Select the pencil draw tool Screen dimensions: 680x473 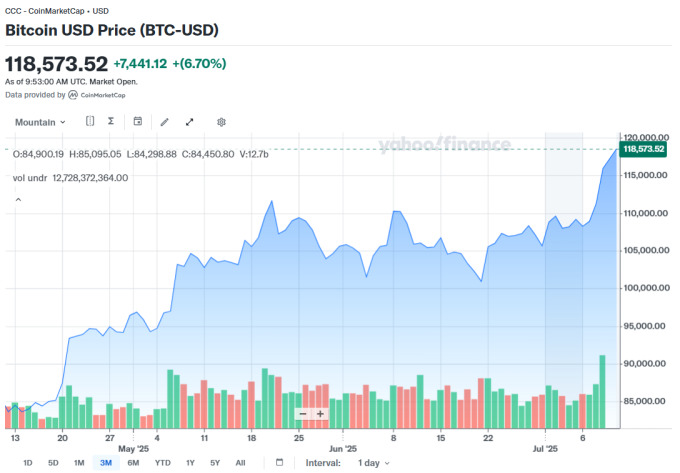click(164, 122)
